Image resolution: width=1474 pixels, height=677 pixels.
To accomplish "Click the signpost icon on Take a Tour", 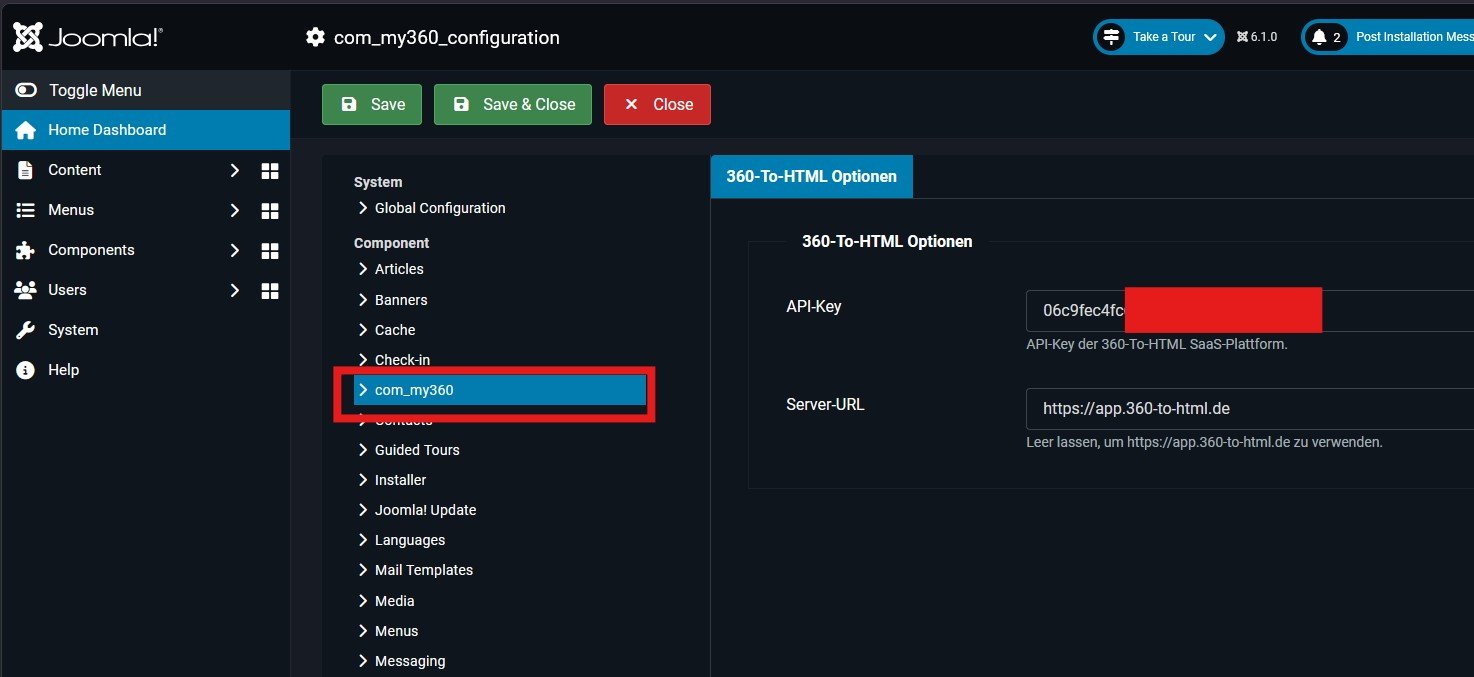I will coord(1111,37).
